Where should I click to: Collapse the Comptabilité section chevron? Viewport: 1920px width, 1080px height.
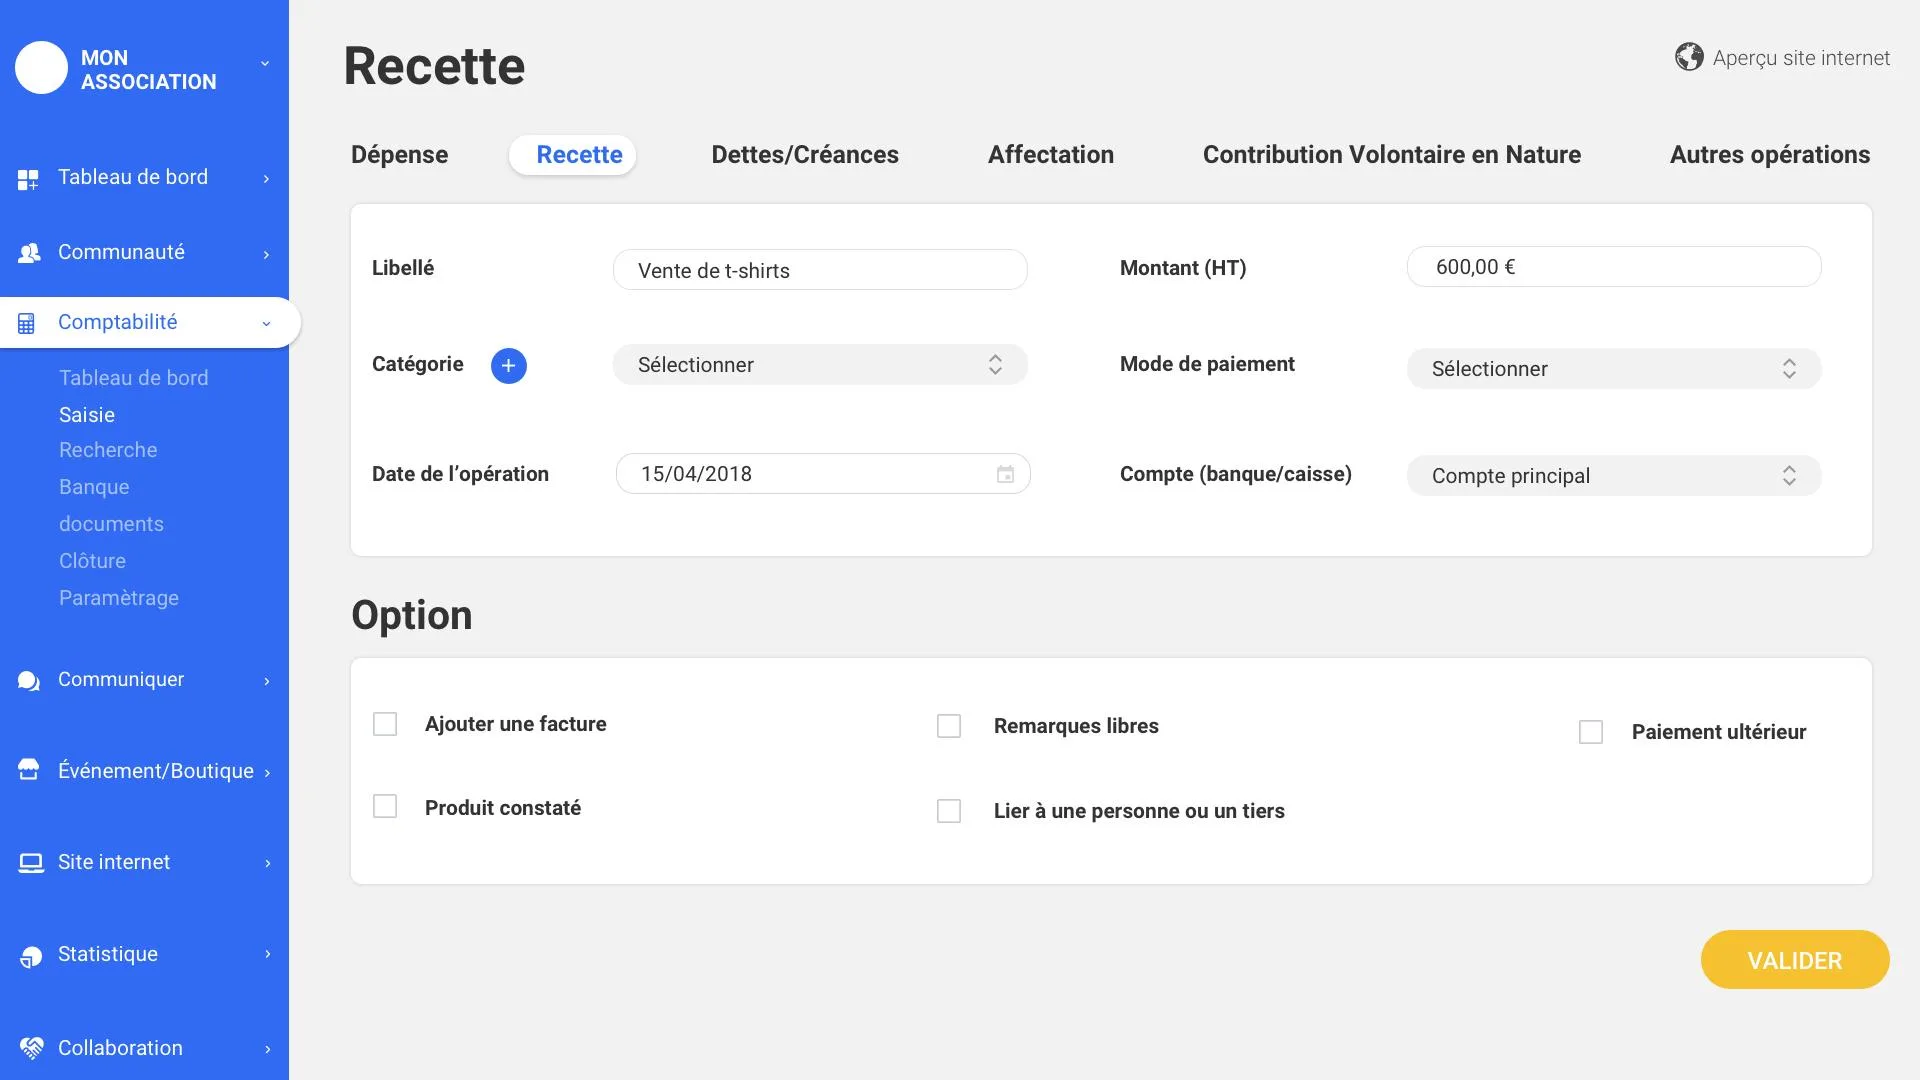266,324
